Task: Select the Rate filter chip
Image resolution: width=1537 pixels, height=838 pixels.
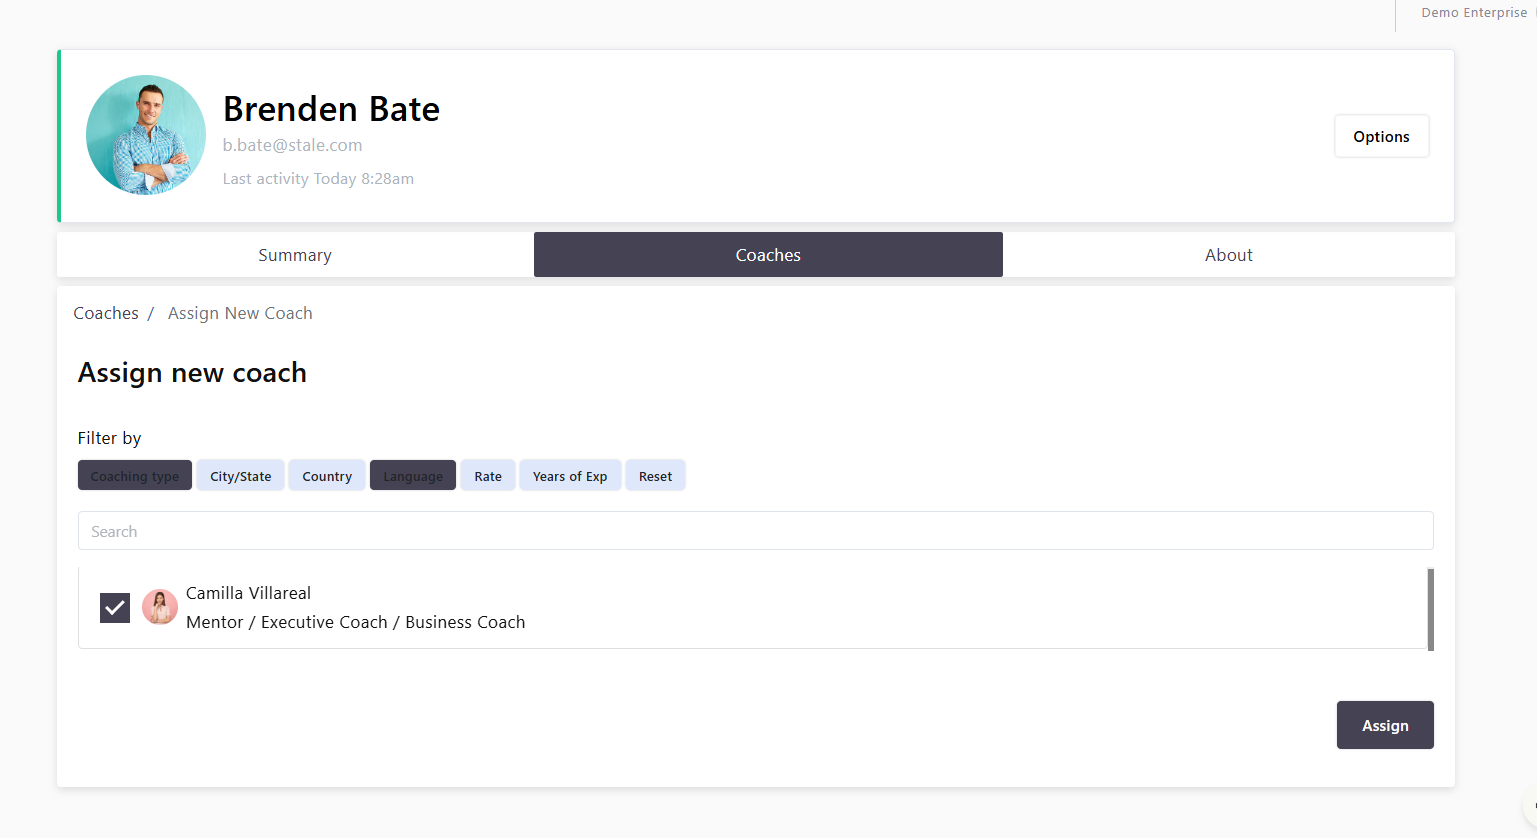Action: [x=488, y=476]
